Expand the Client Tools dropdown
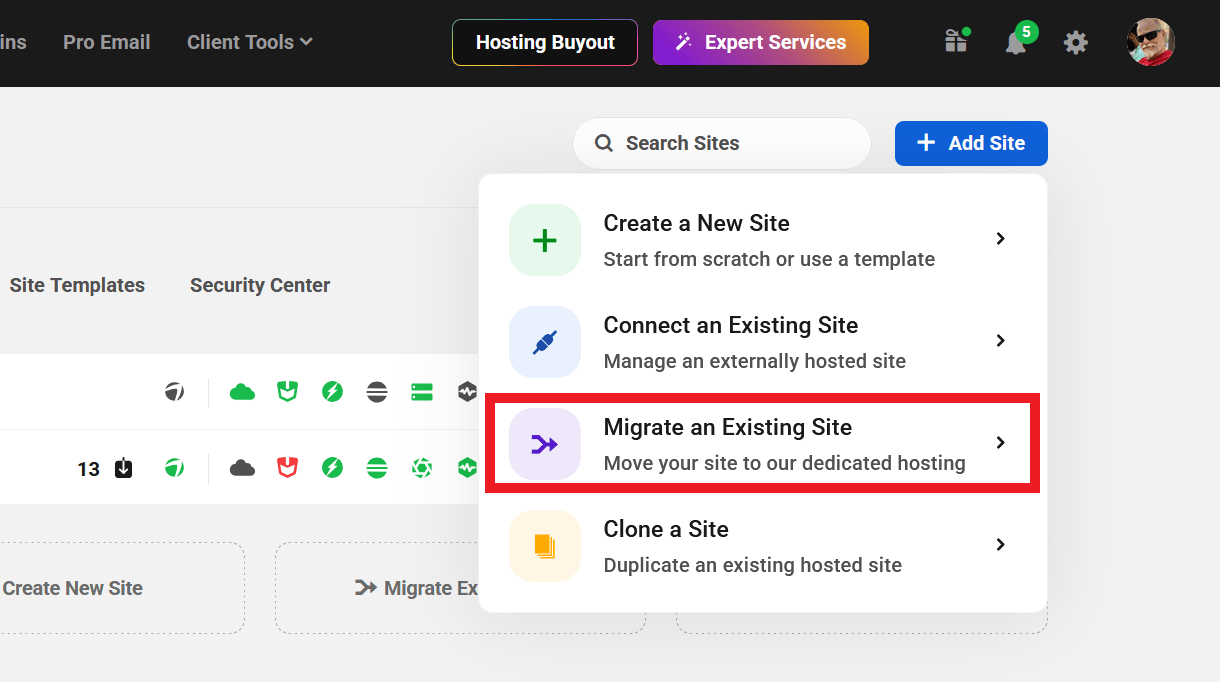The height and width of the screenshot is (682, 1220). tap(250, 42)
